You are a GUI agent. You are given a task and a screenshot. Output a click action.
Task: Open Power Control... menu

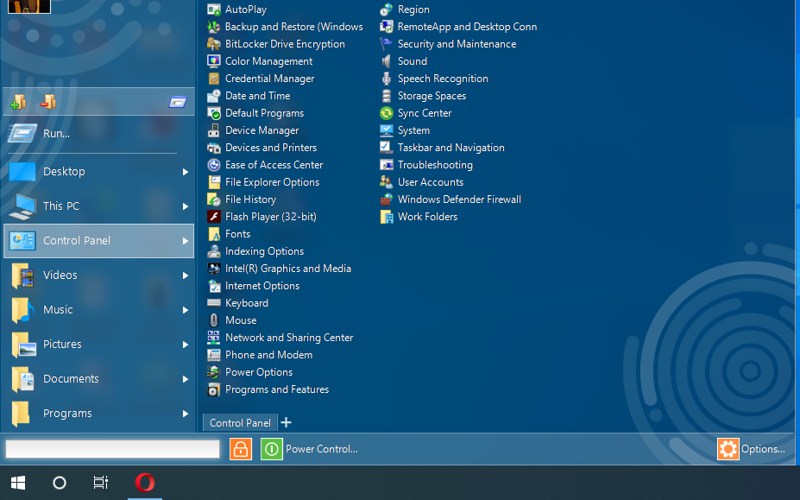pos(321,449)
